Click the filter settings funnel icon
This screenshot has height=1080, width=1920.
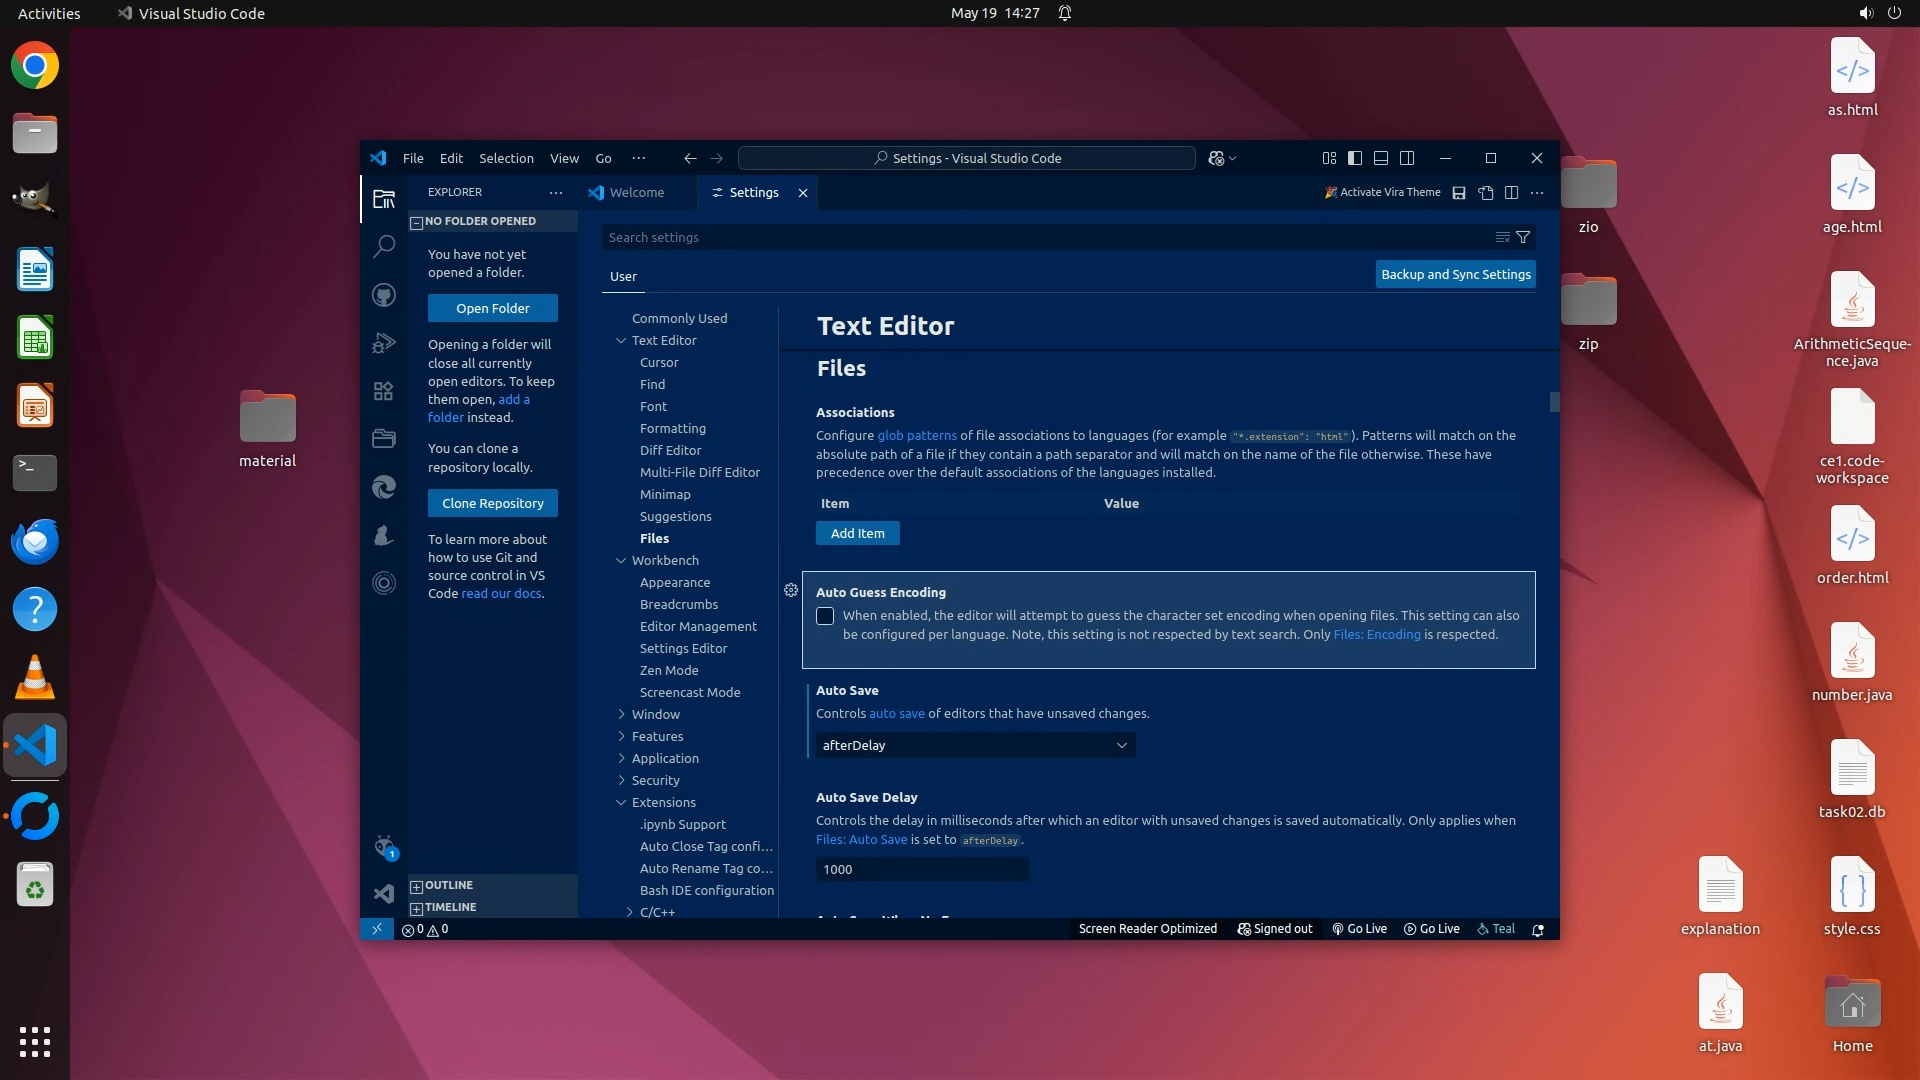1523,237
